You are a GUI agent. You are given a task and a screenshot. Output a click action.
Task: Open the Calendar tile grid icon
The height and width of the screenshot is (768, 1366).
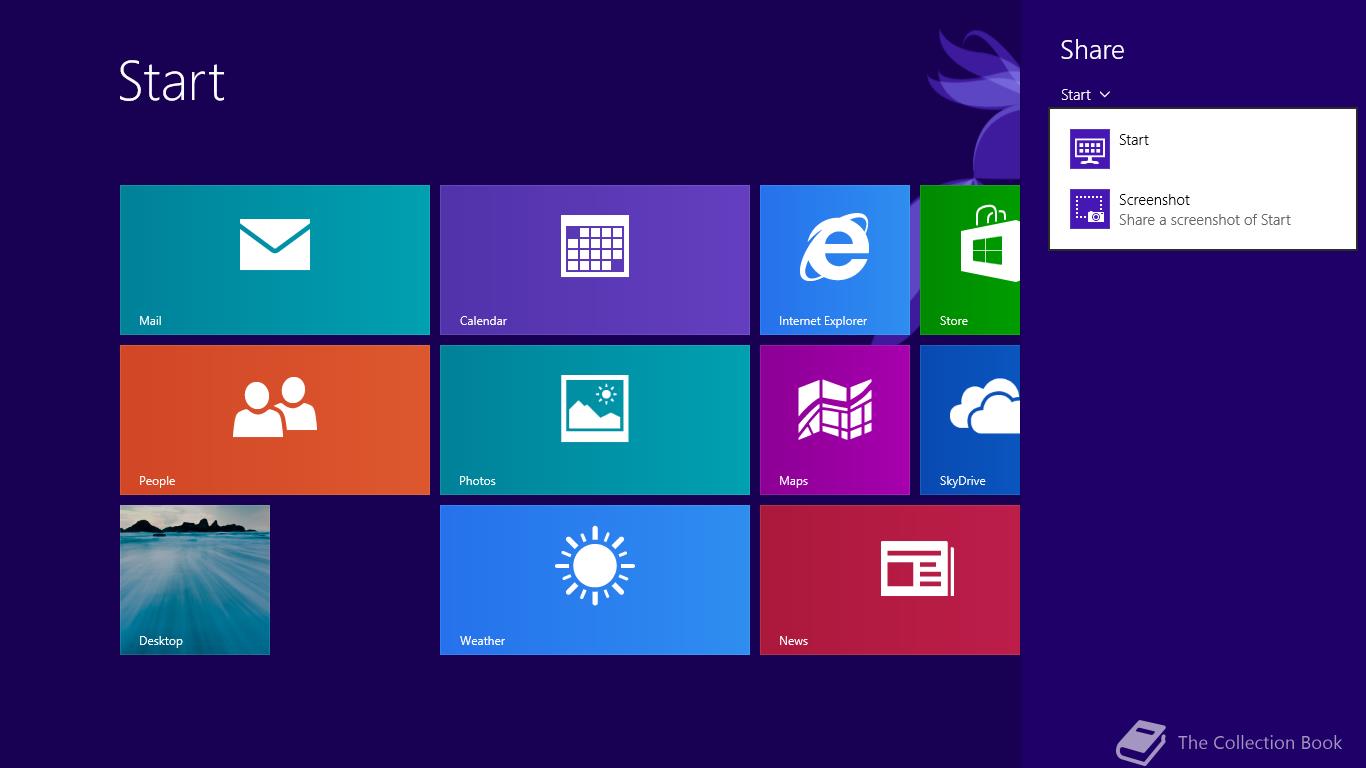point(595,246)
